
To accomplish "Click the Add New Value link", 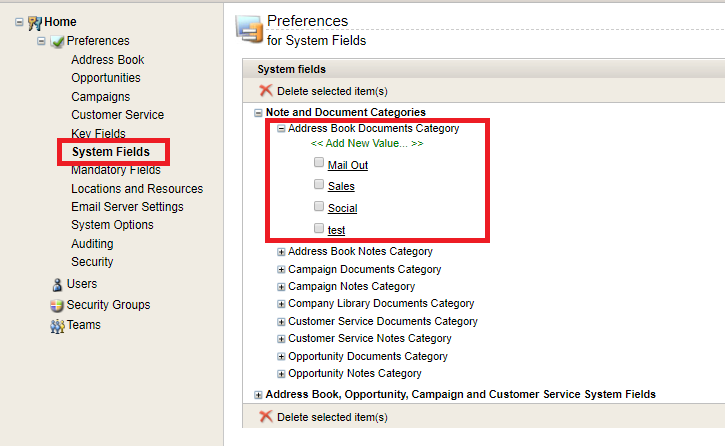I will [x=367, y=143].
